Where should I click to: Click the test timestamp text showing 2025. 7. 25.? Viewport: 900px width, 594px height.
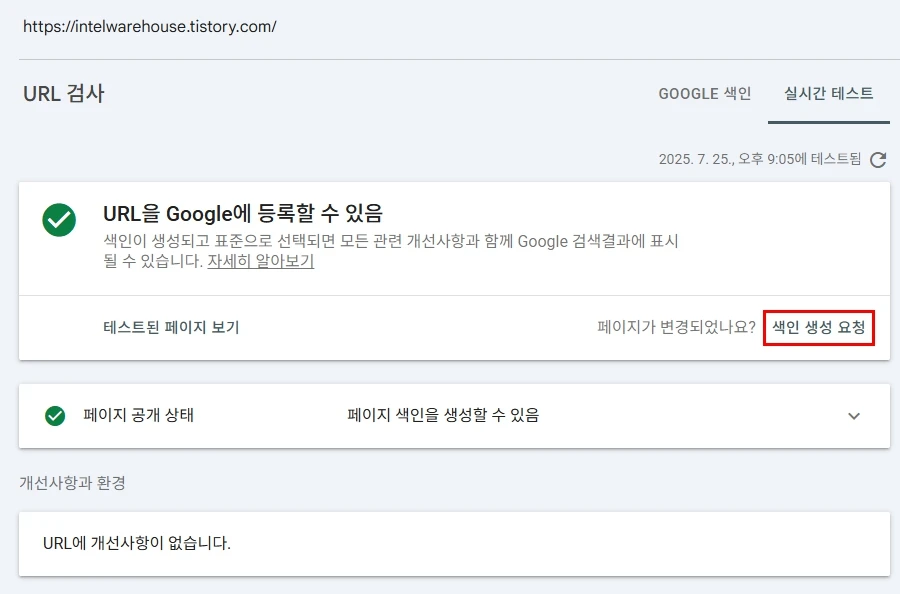pyautogui.click(x=760, y=158)
